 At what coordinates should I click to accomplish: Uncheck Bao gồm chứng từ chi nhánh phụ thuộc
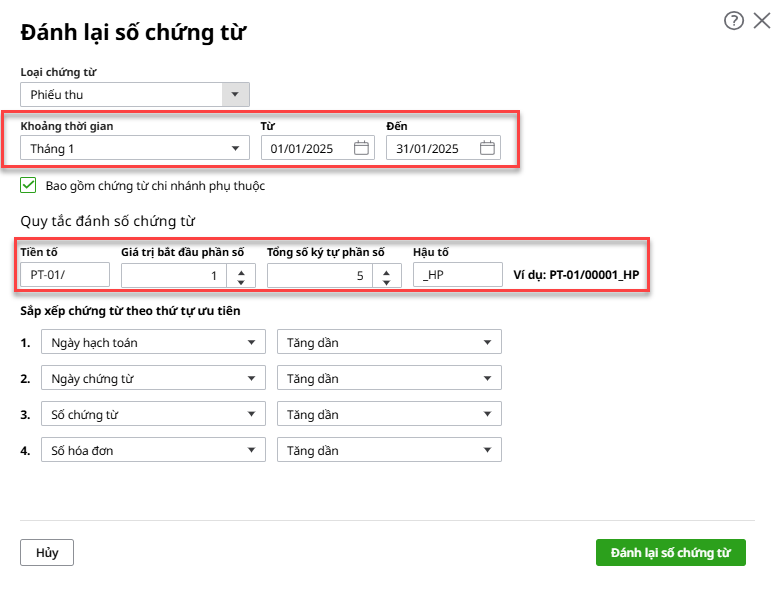click(29, 186)
